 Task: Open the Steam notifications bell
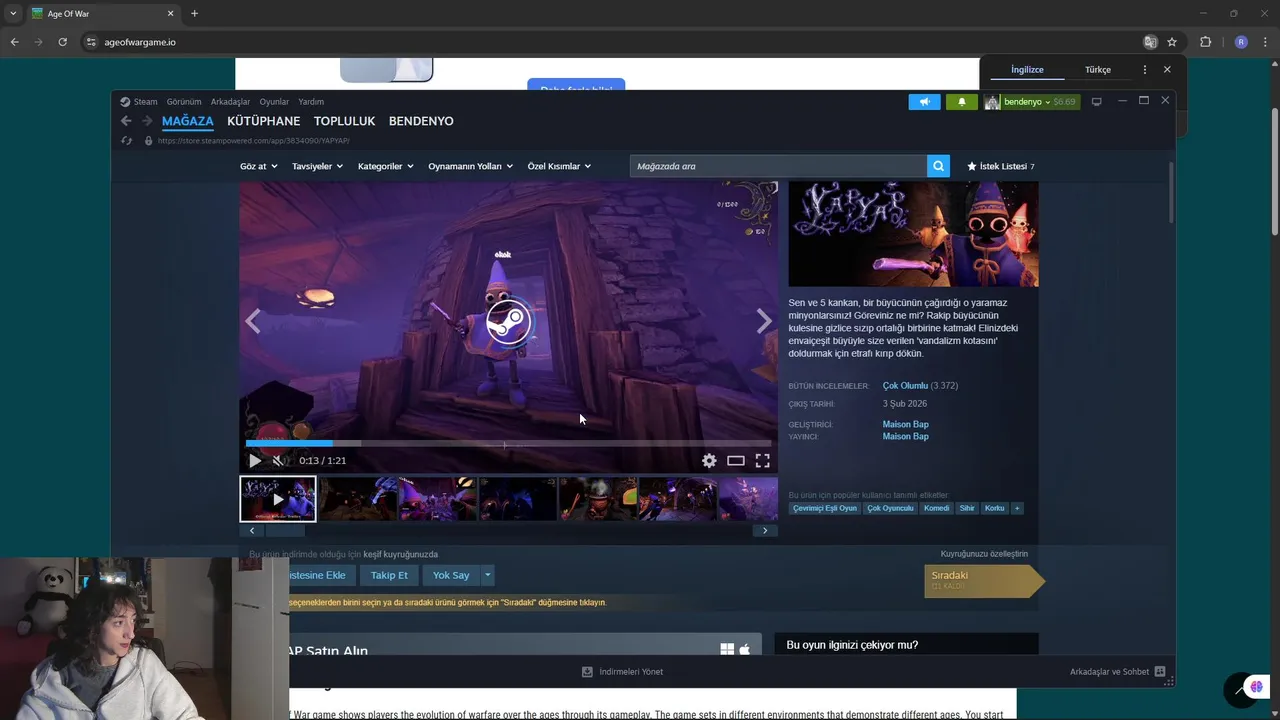click(x=962, y=102)
